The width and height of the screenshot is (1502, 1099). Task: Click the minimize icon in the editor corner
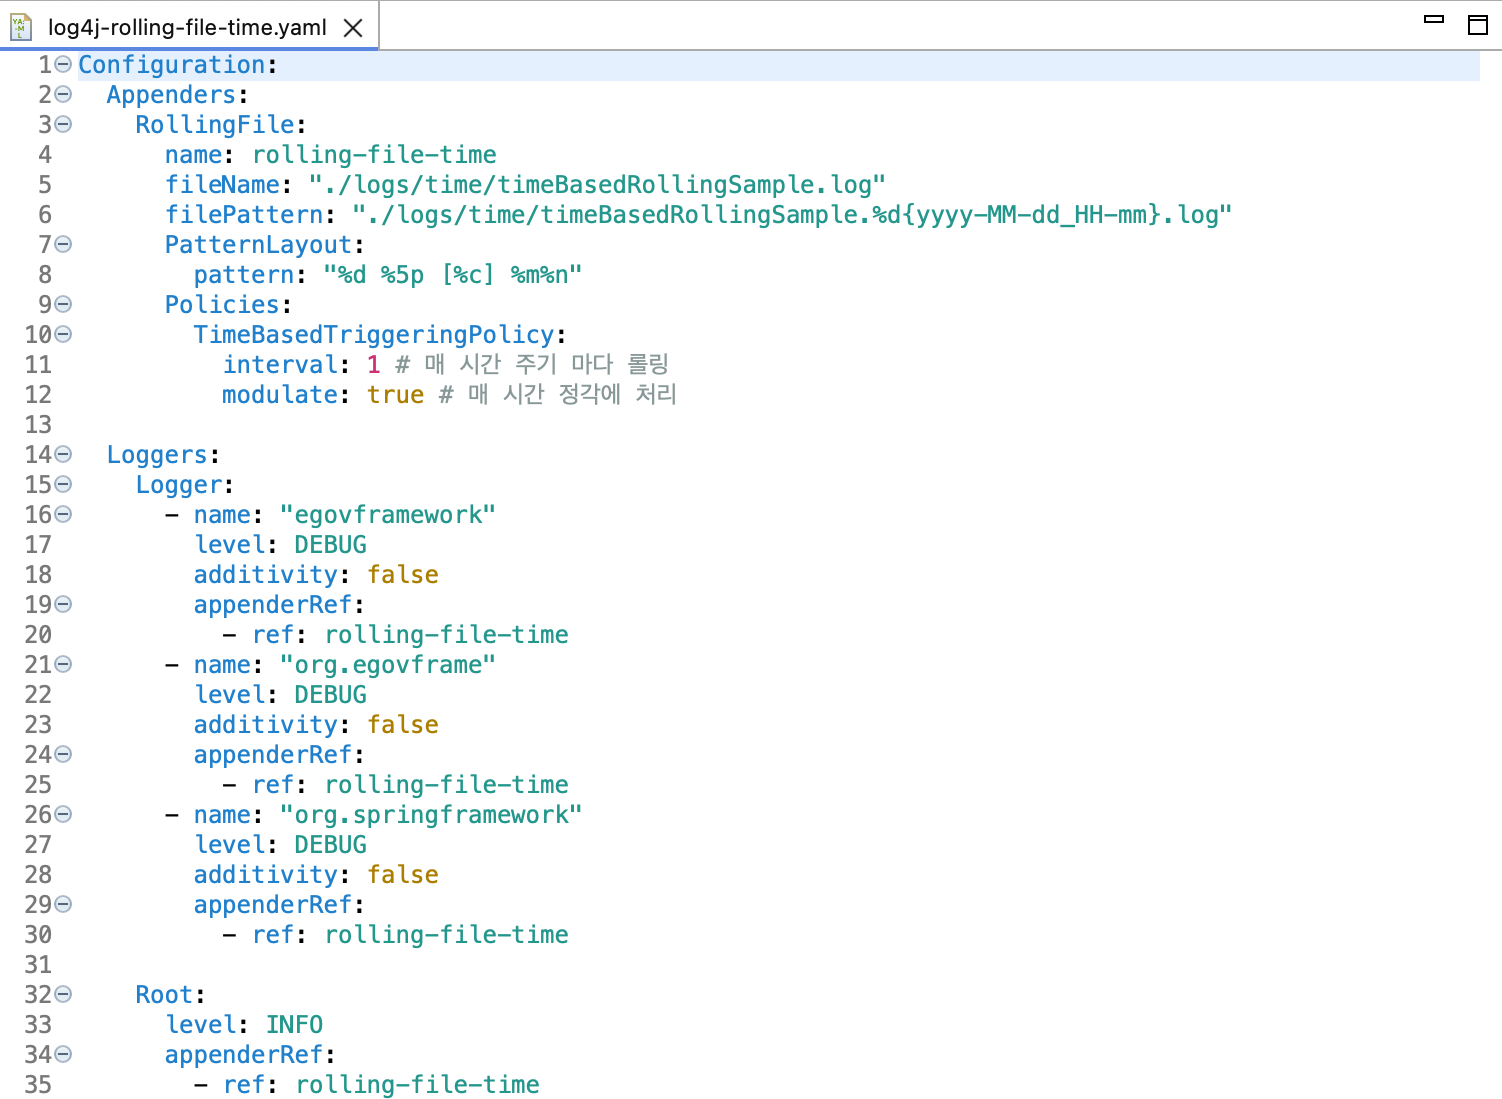[x=1435, y=17]
